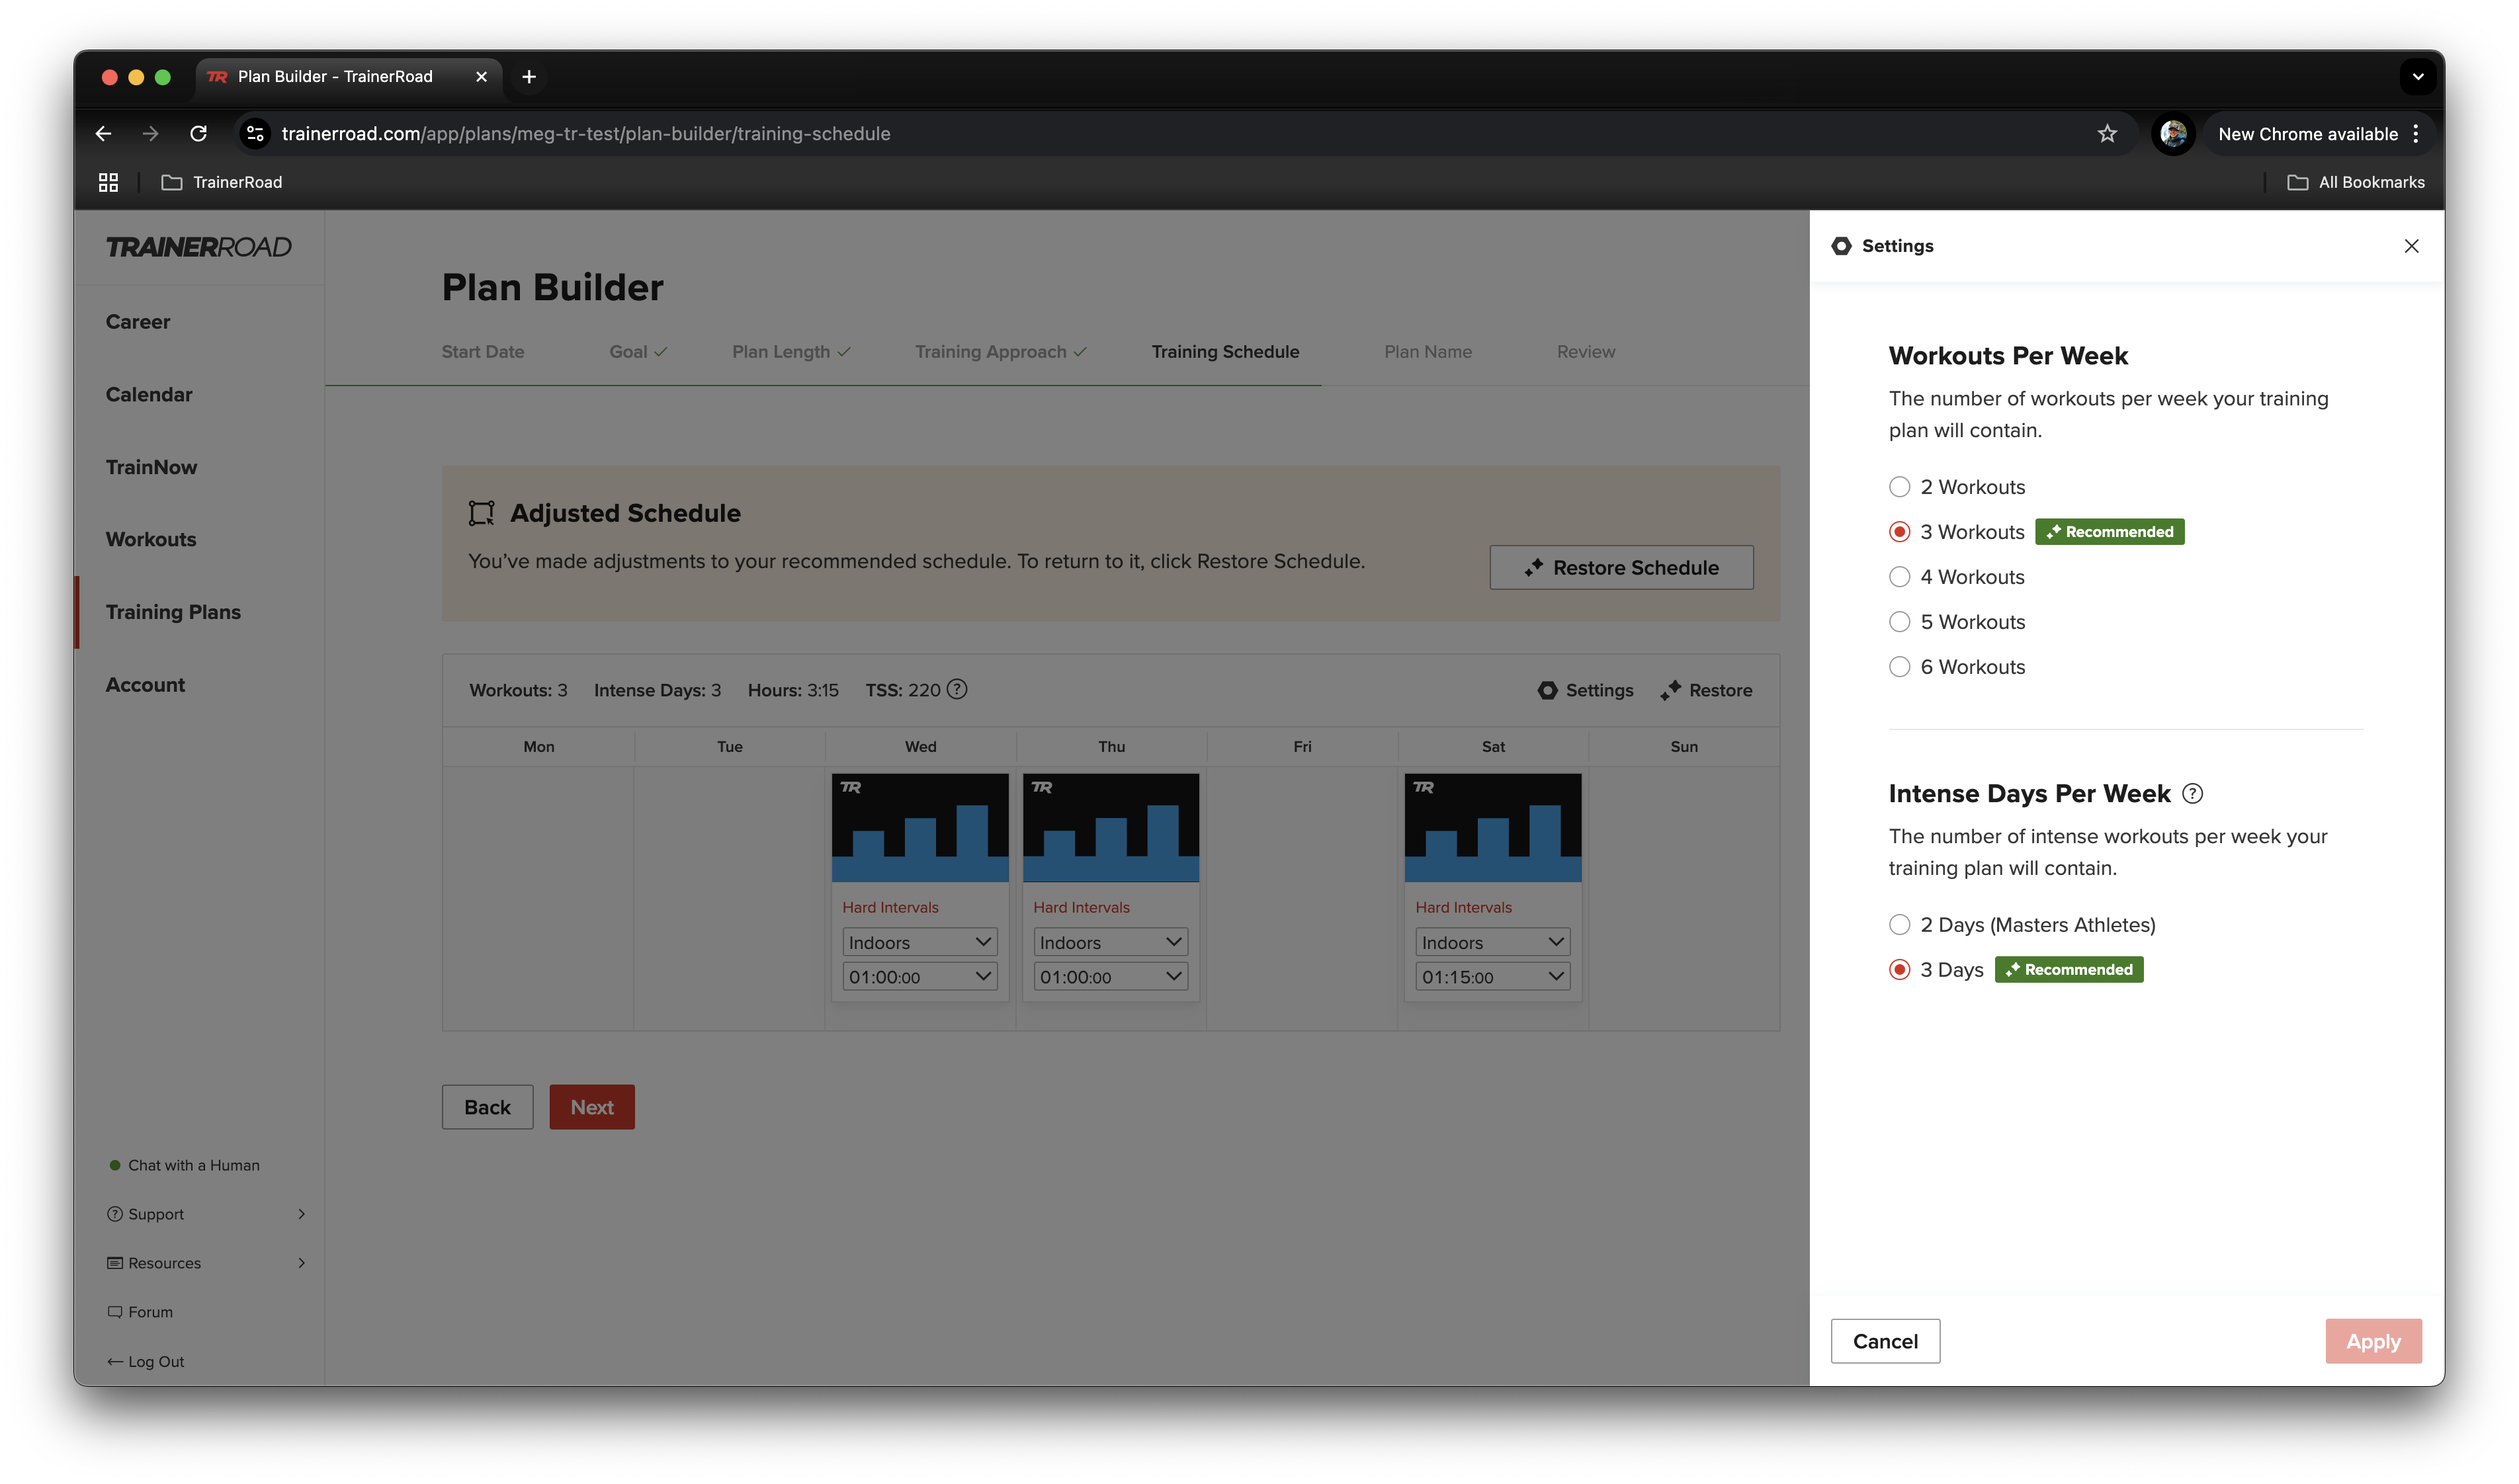Go to Calendar in sidebar
Image resolution: width=2519 pixels, height=1484 pixels.
coord(149,395)
